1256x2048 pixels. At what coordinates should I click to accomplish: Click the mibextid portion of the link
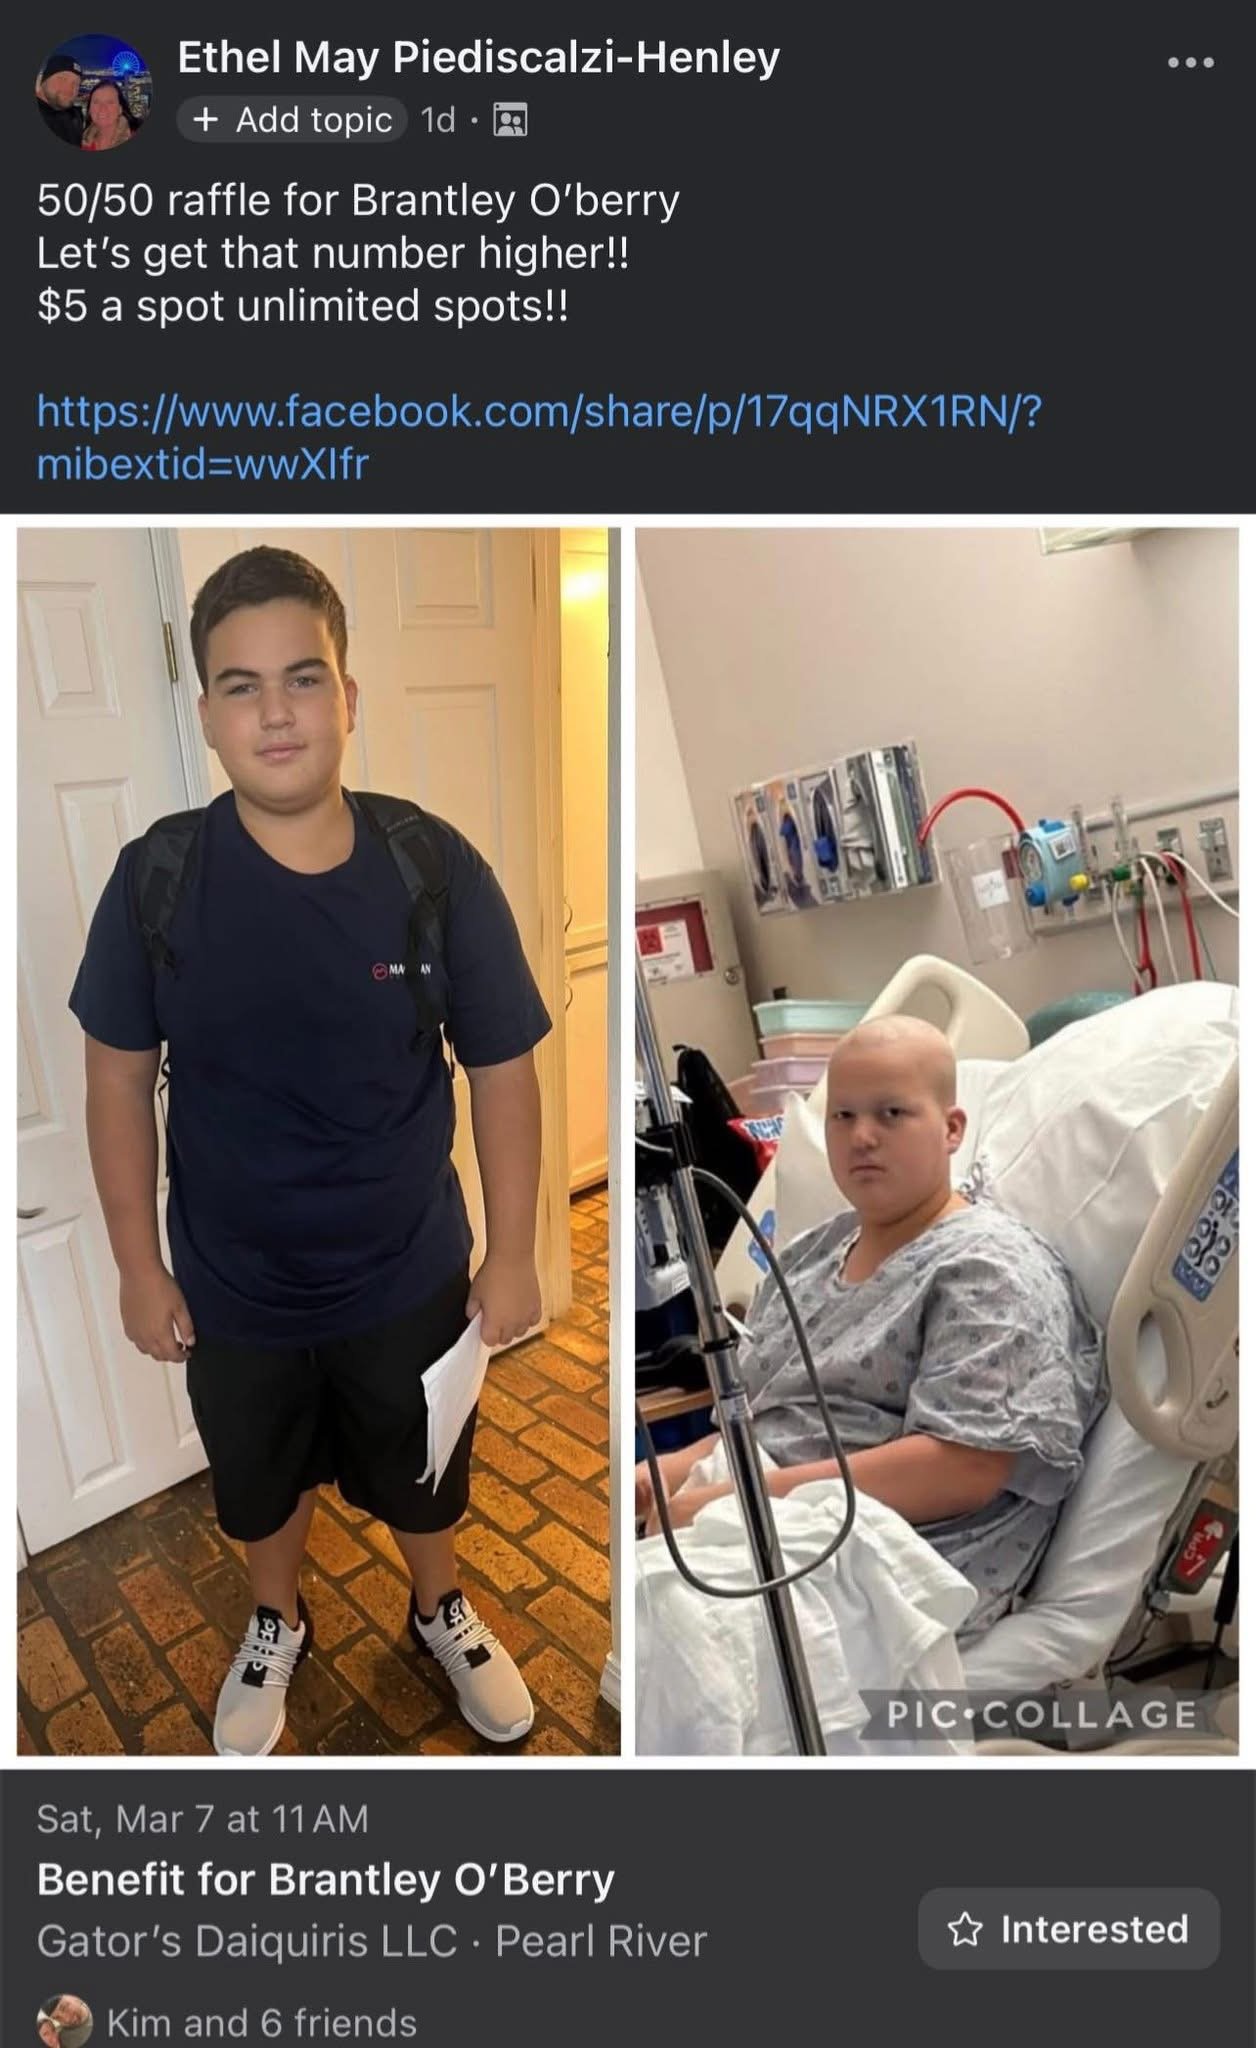pyautogui.click(x=203, y=464)
